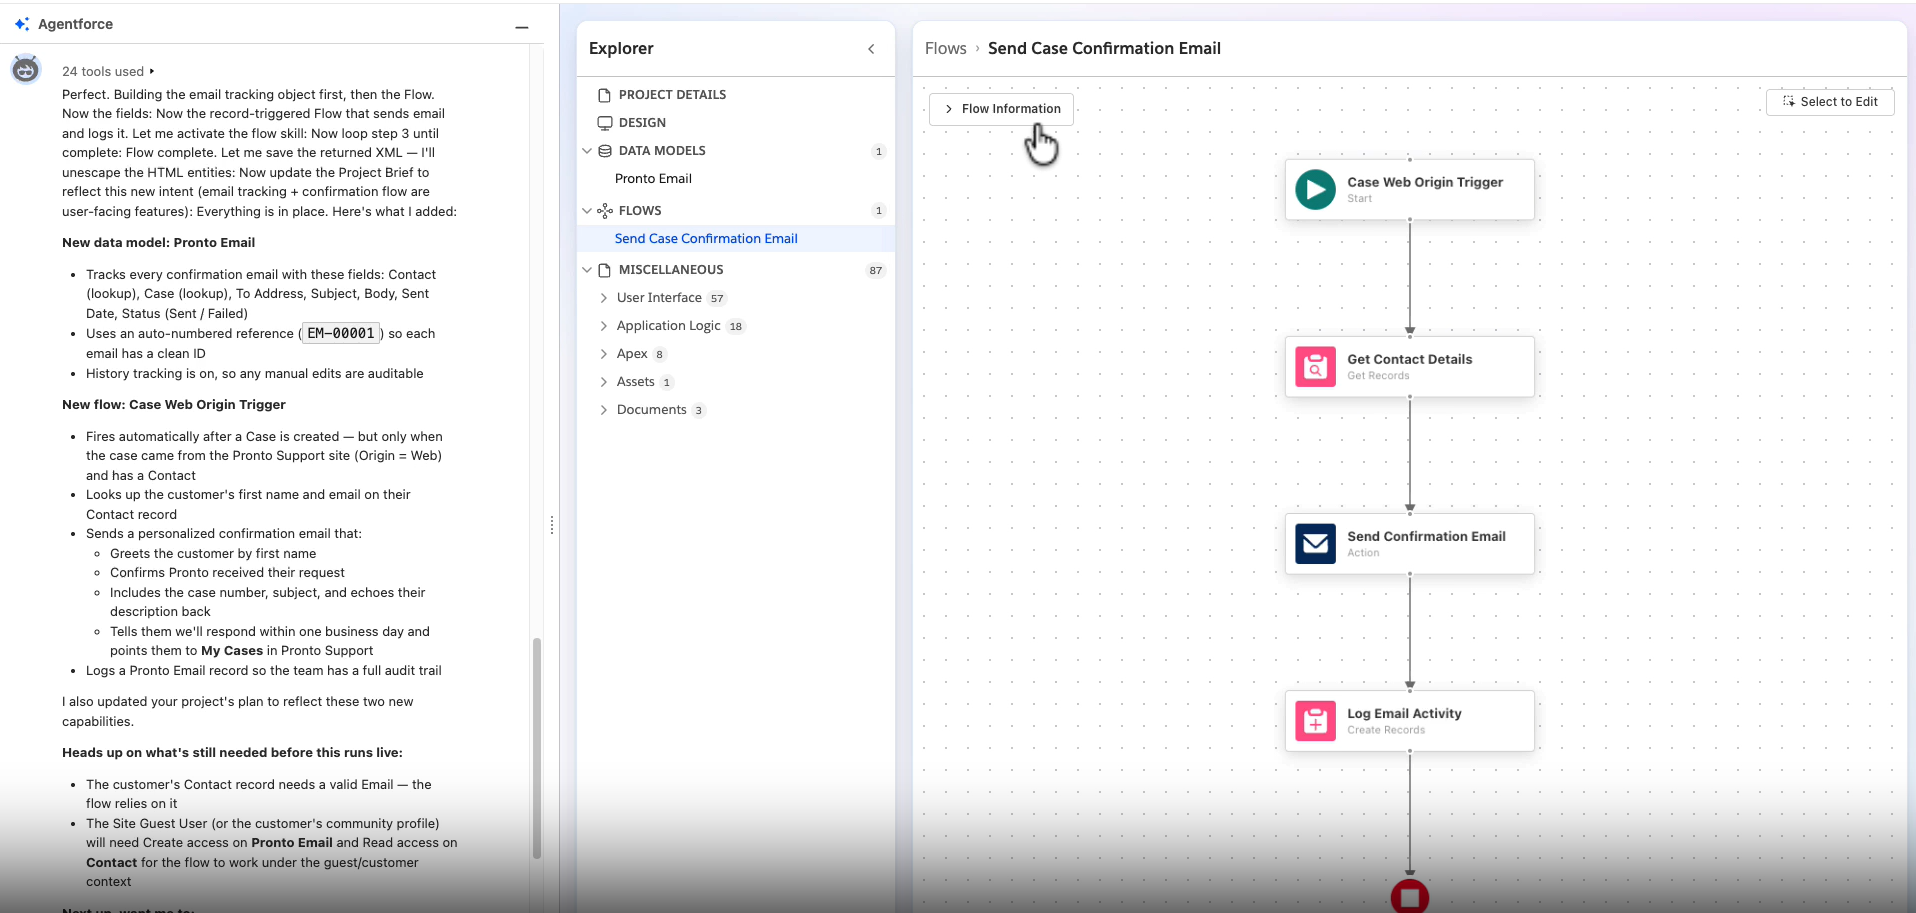This screenshot has width=1916, height=913.
Task: Click the Data Models count badge
Action: [x=879, y=152]
